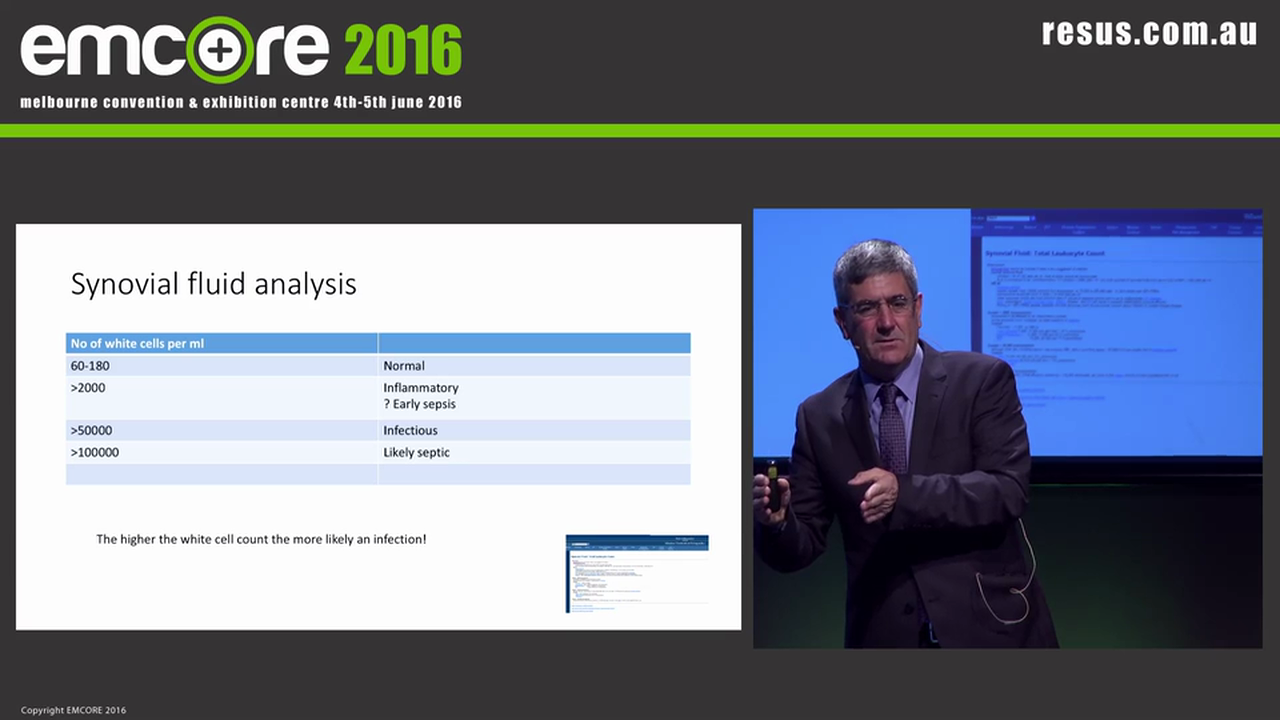Click the EMCORE 2016 logo

pyautogui.click(x=240, y=50)
